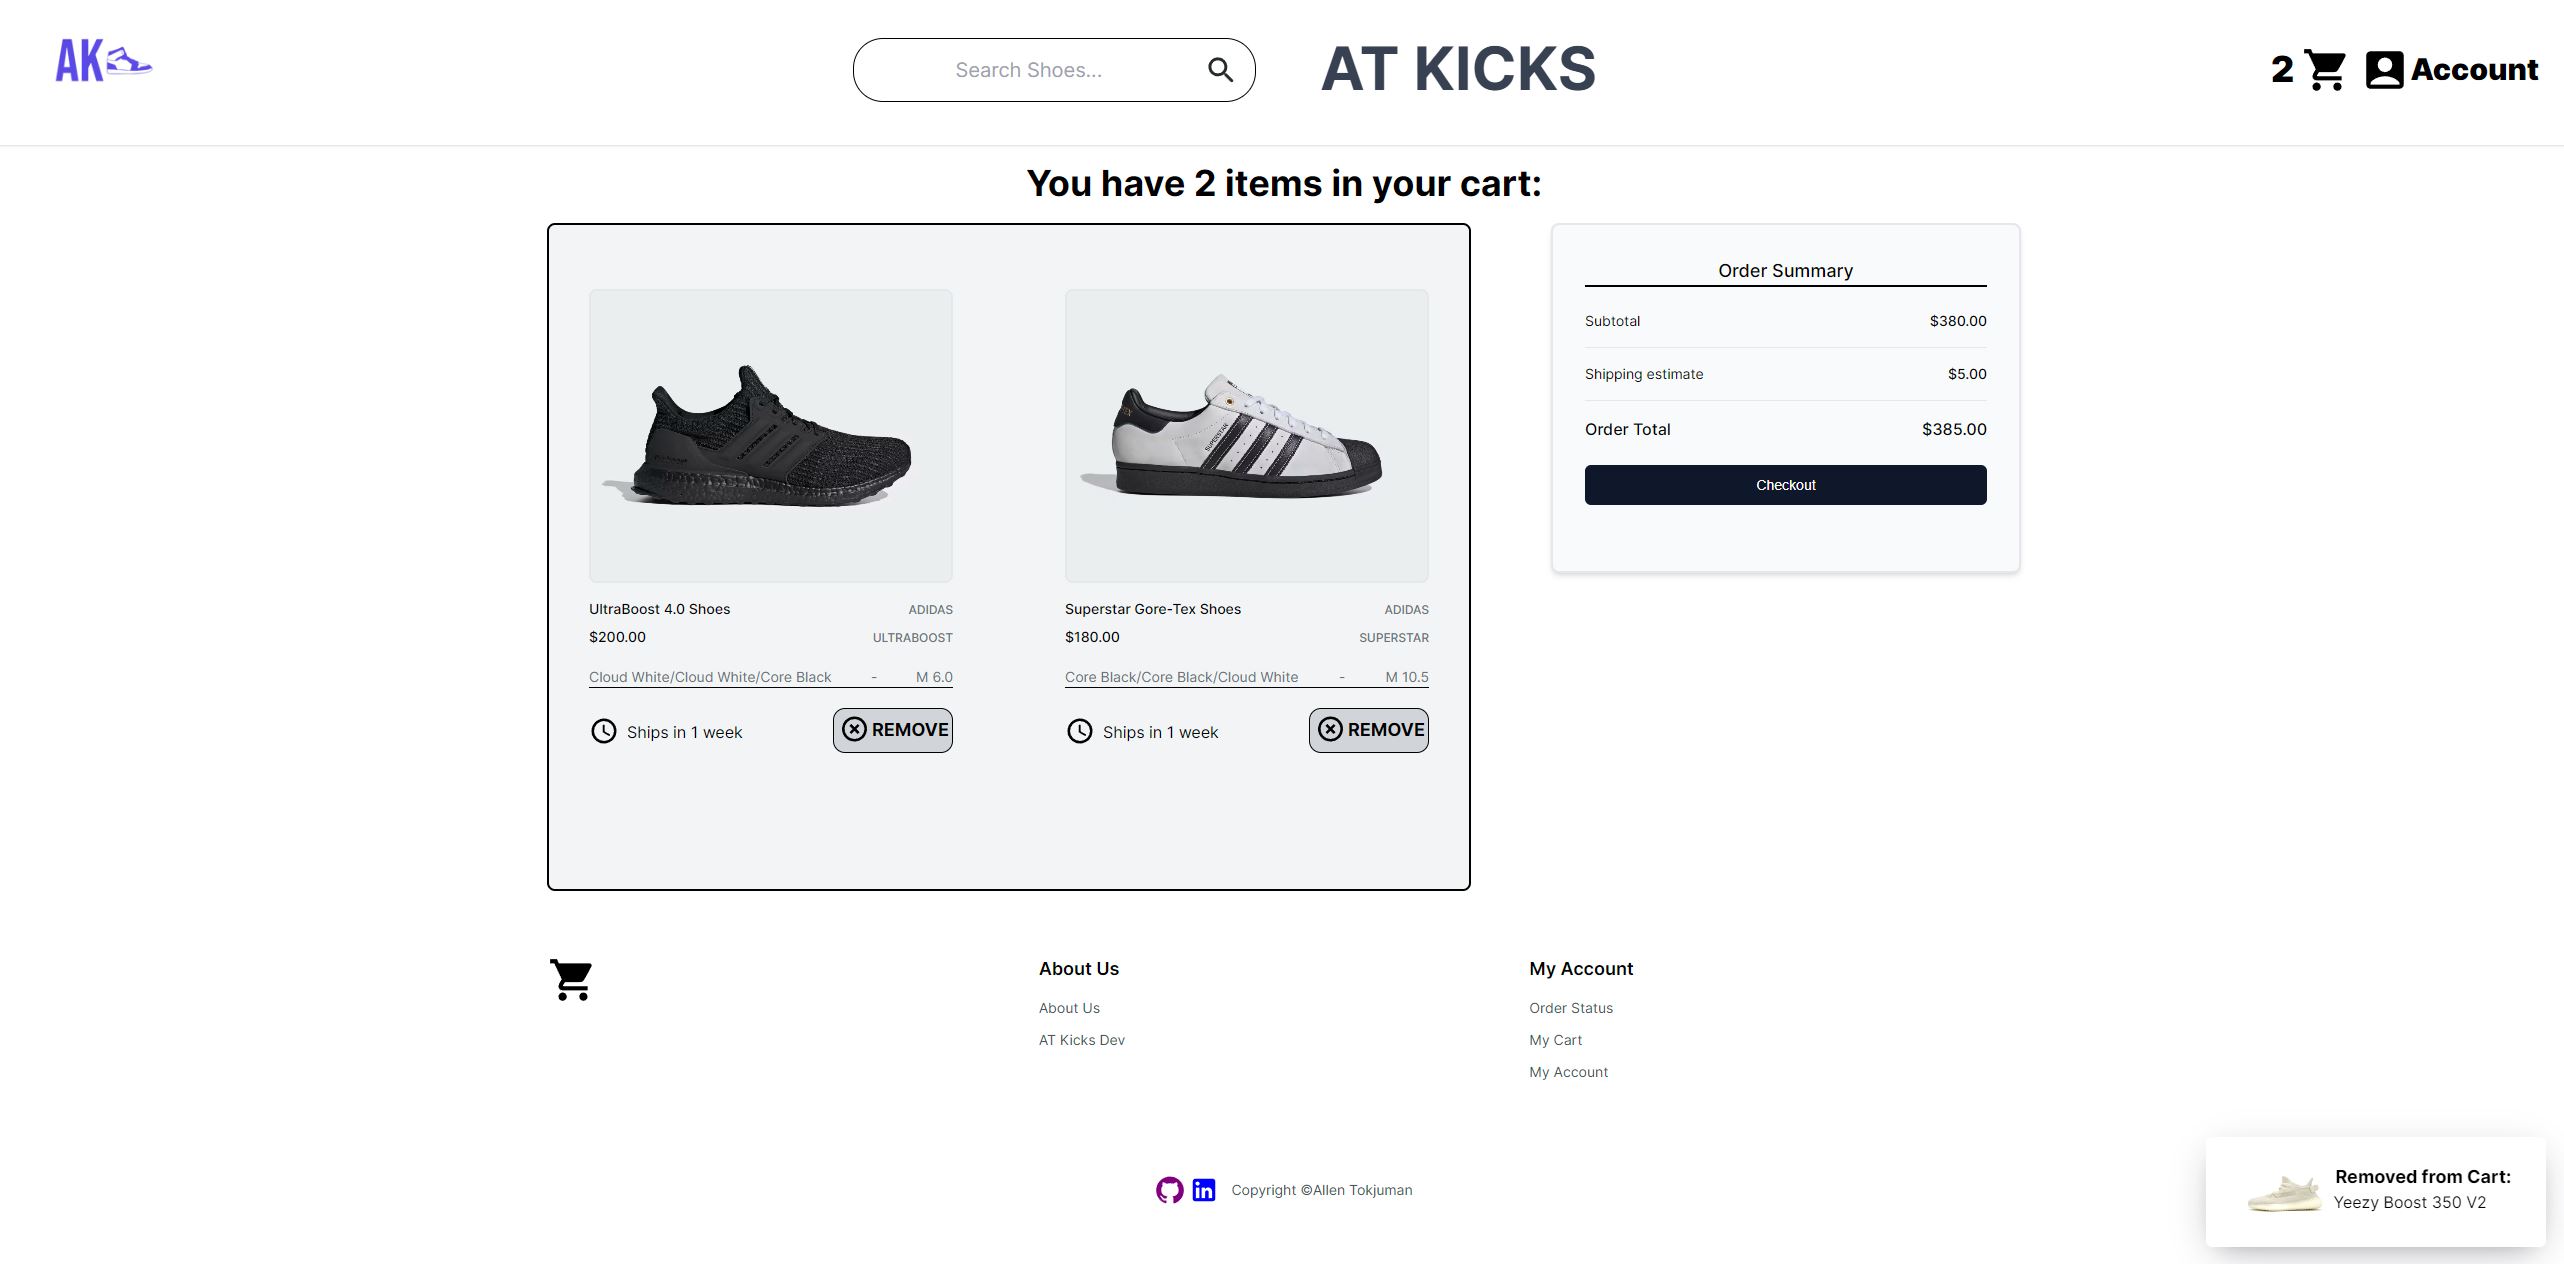Viewport: 2564px width, 1264px height.
Task: Click the footer shopping cart icon
Action: (571, 980)
